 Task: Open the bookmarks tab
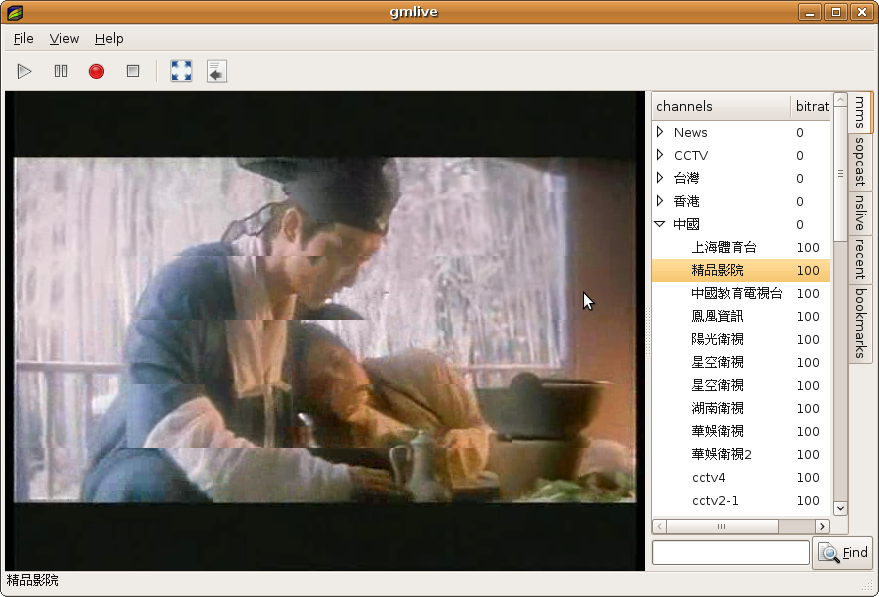pos(860,323)
